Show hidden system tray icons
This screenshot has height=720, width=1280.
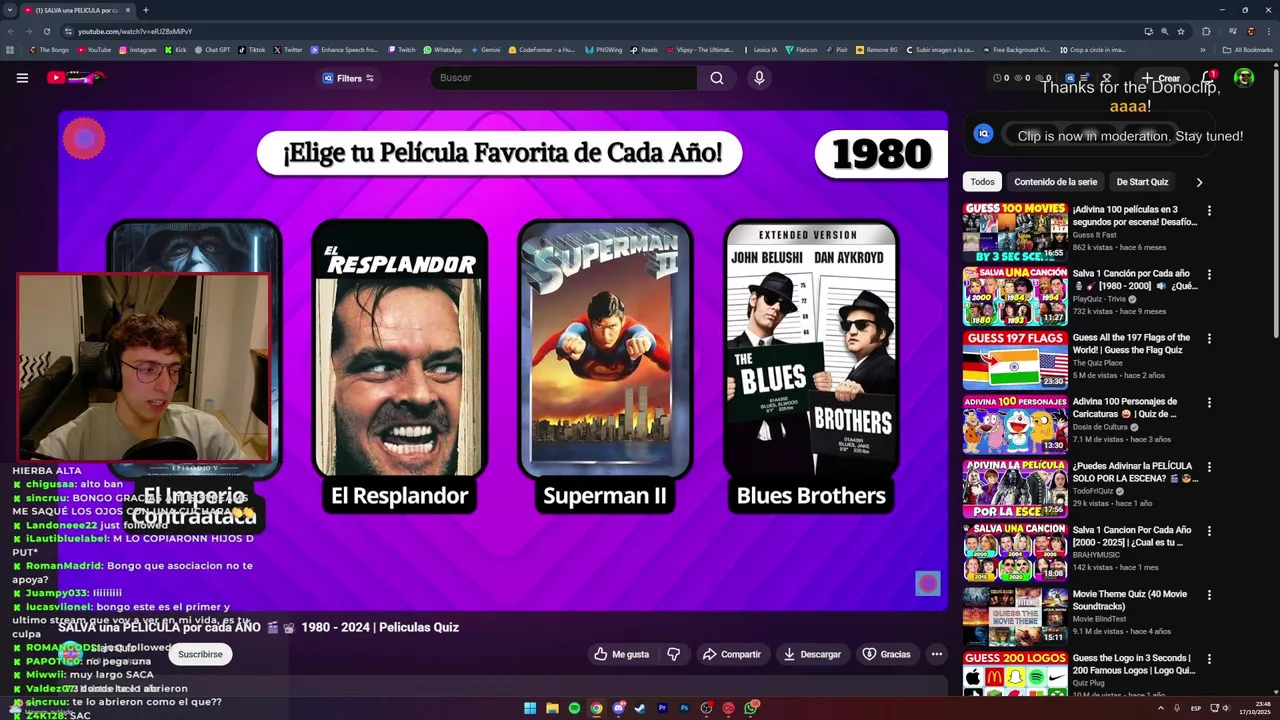(1161, 708)
